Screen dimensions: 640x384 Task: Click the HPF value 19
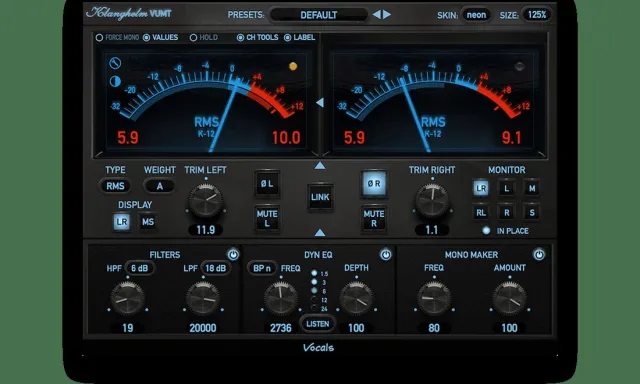click(128, 328)
